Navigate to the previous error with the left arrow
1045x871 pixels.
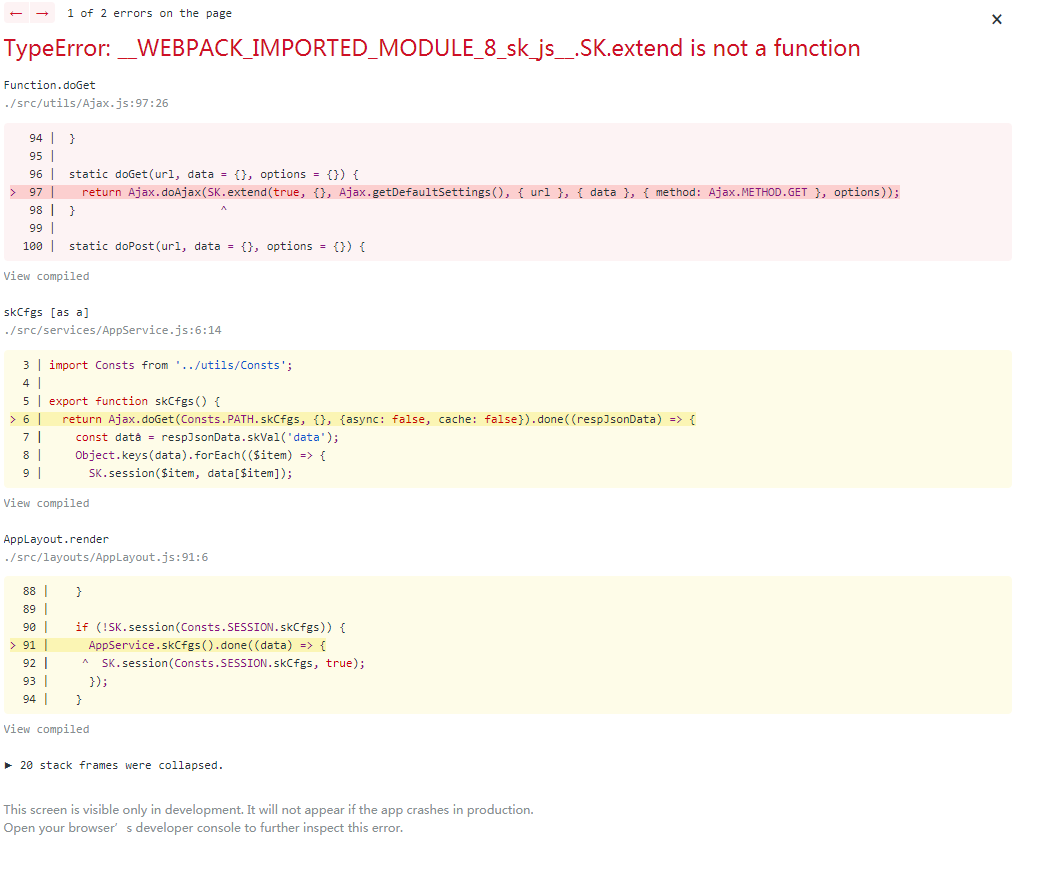pos(14,13)
